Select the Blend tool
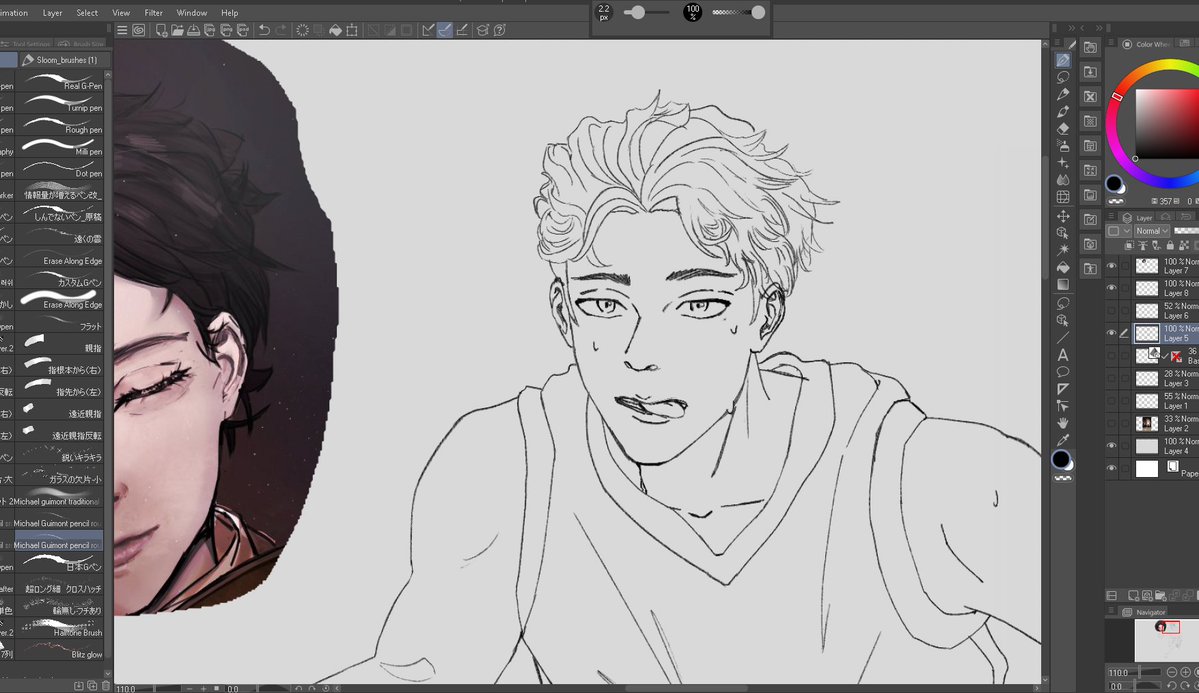Viewport: 1199px width, 693px height. tap(1063, 179)
